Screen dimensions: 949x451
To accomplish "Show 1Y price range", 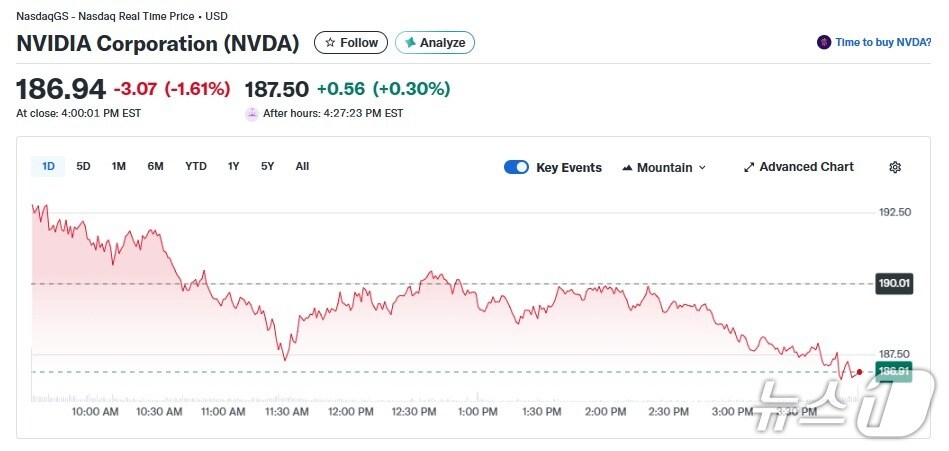I will pyautogui.click(x=233, y=166).
